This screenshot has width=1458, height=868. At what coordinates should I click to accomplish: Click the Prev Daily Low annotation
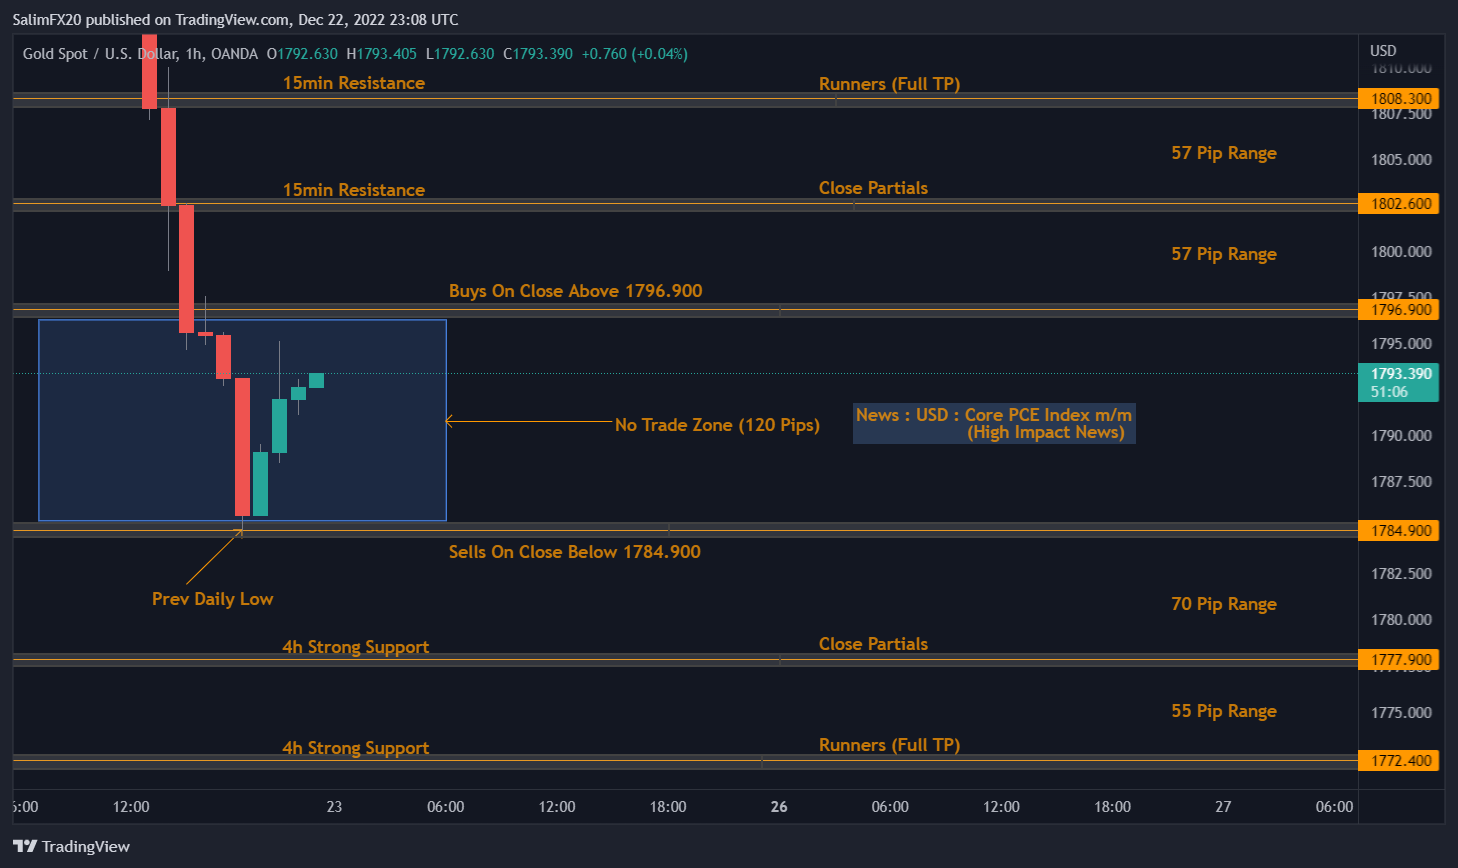[x=212, y=599]
